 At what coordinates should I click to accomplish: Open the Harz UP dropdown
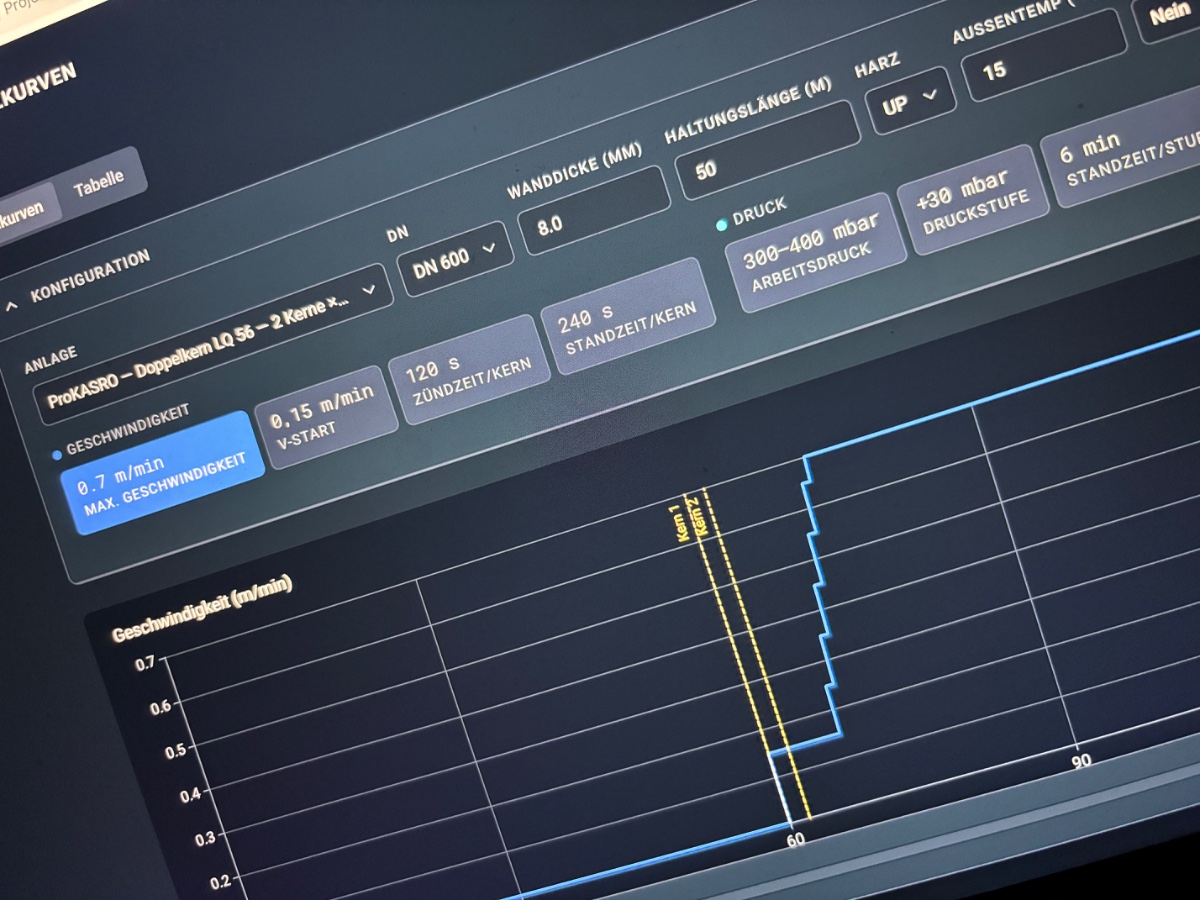click(x=912, y=100)
